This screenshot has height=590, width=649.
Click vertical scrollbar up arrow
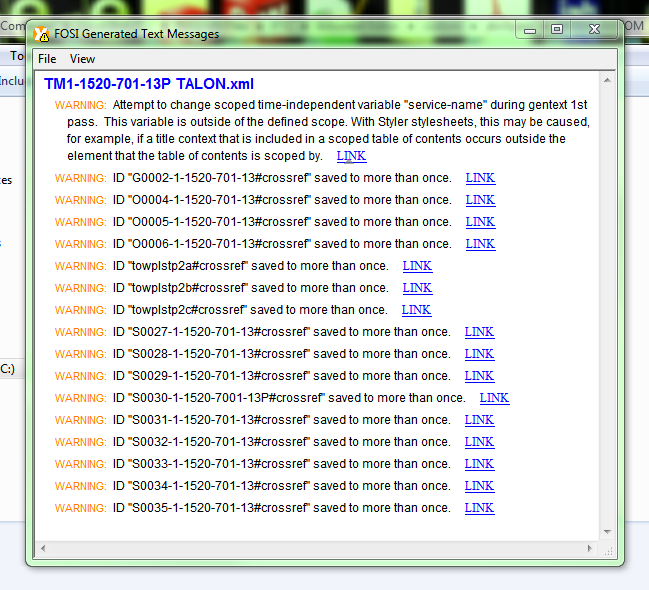607,80
